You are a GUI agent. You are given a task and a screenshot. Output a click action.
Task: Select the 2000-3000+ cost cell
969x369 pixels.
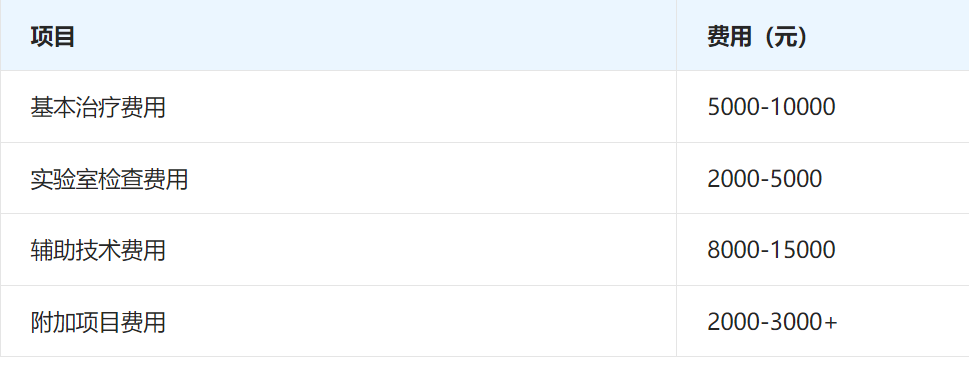[x=823, y=321]
